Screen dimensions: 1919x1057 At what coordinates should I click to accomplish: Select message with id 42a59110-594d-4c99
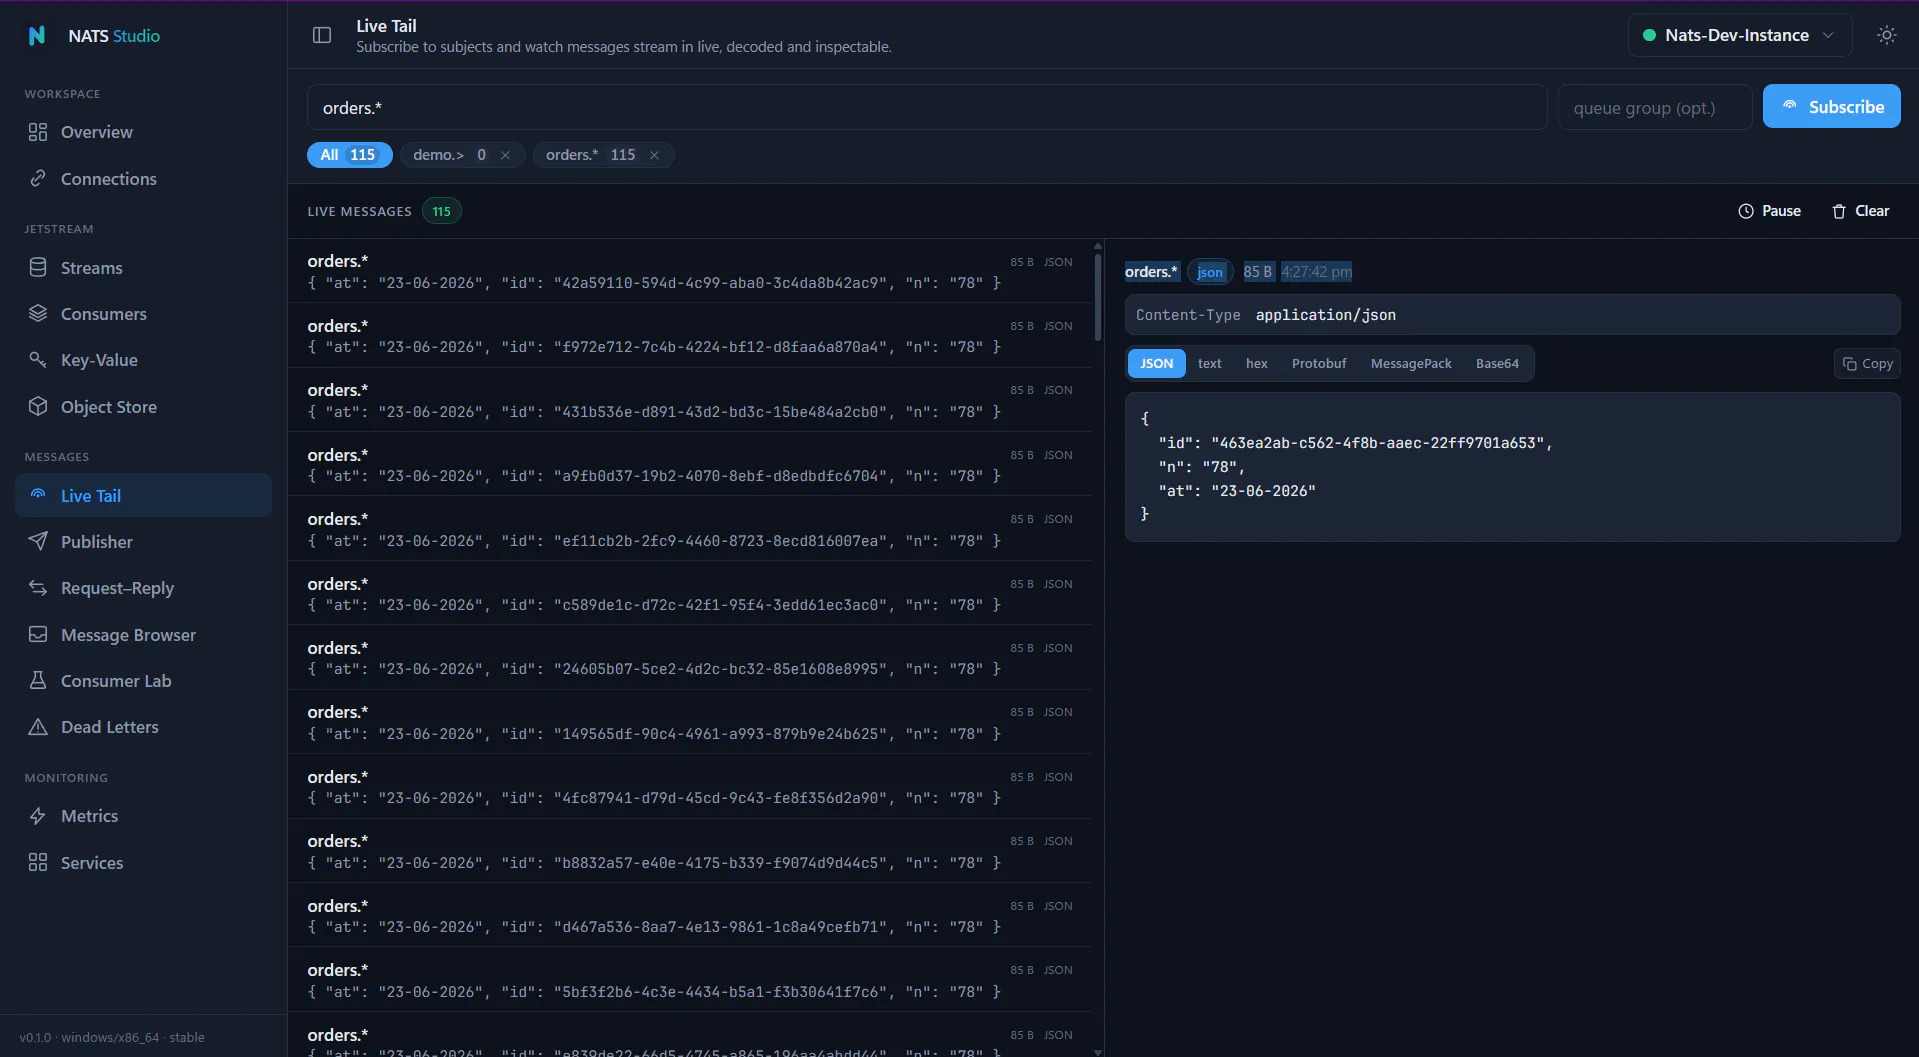click(x=690, y=272)
